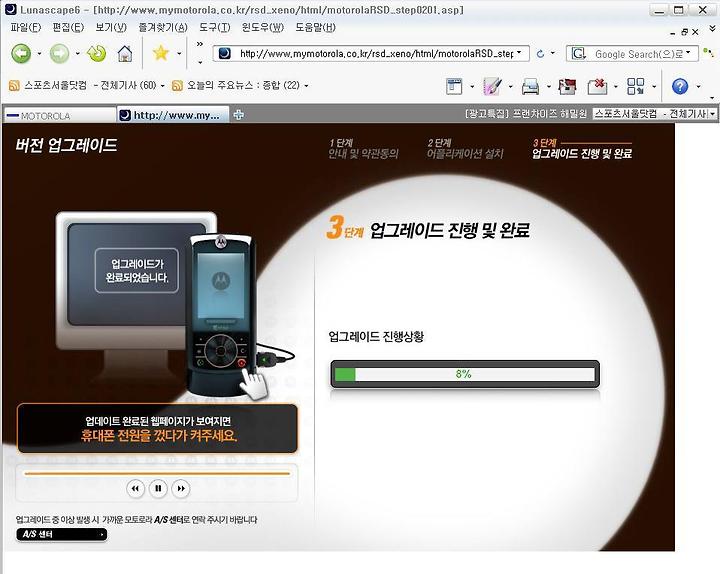Click the tile windows grid icon
Screen dimensions: 720x574
click(636, 86)
